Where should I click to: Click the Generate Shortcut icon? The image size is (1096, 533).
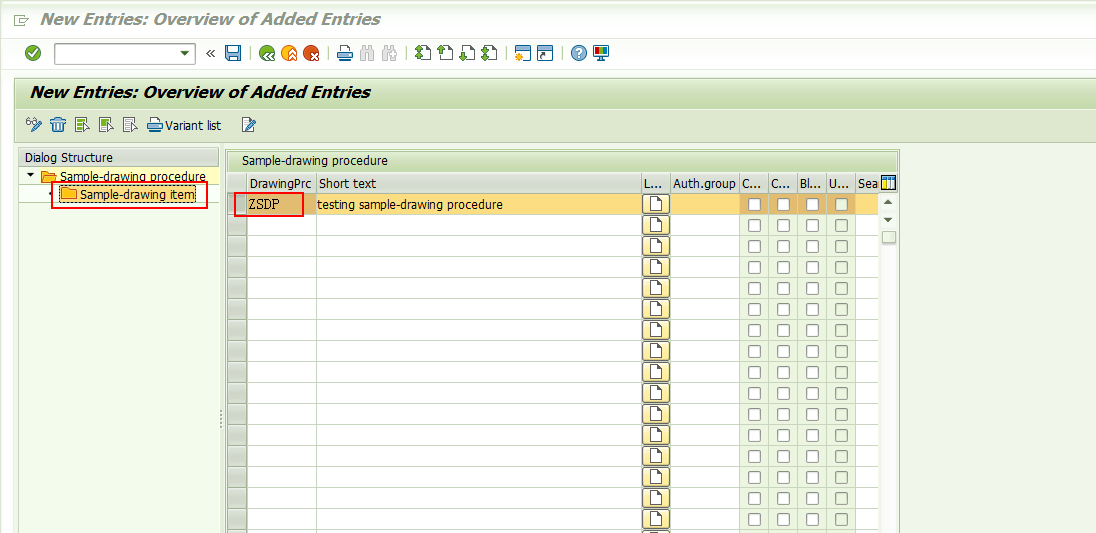click(545, 53)
